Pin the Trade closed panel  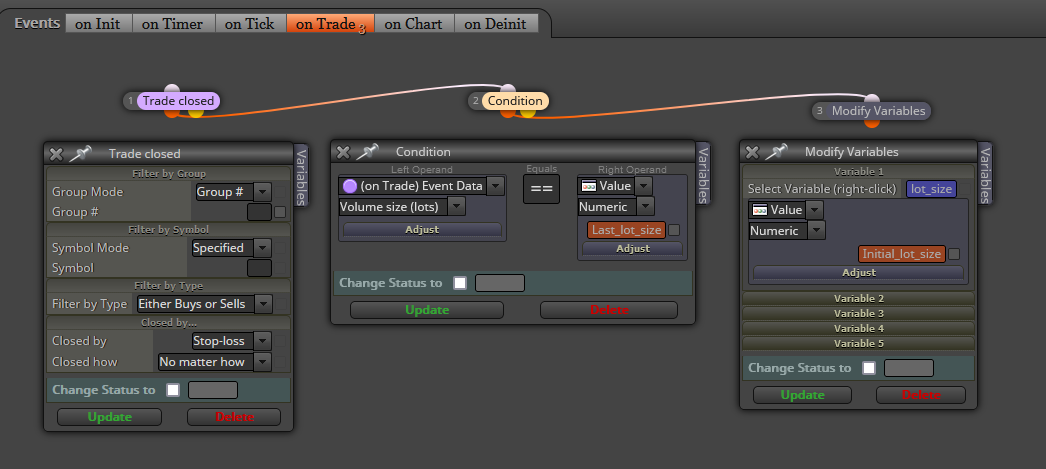pos(80,153)
